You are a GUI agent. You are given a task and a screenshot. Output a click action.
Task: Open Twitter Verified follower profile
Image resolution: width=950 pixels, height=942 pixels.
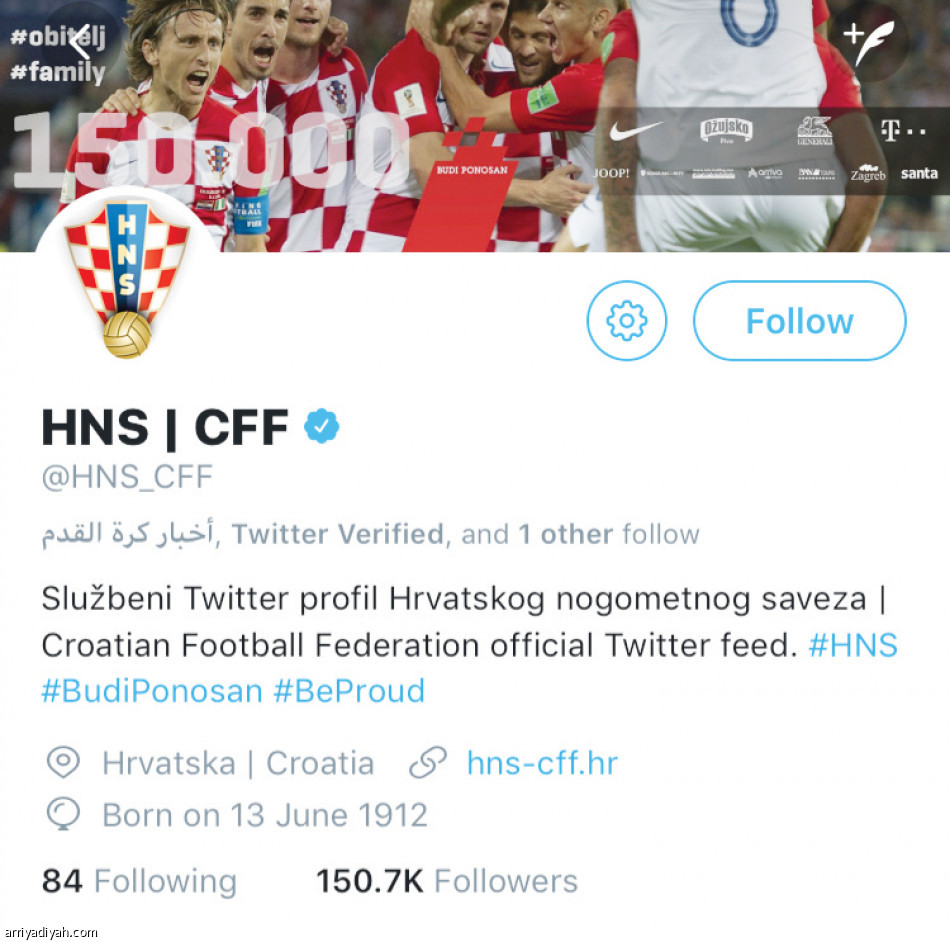(x=337, y=535)
